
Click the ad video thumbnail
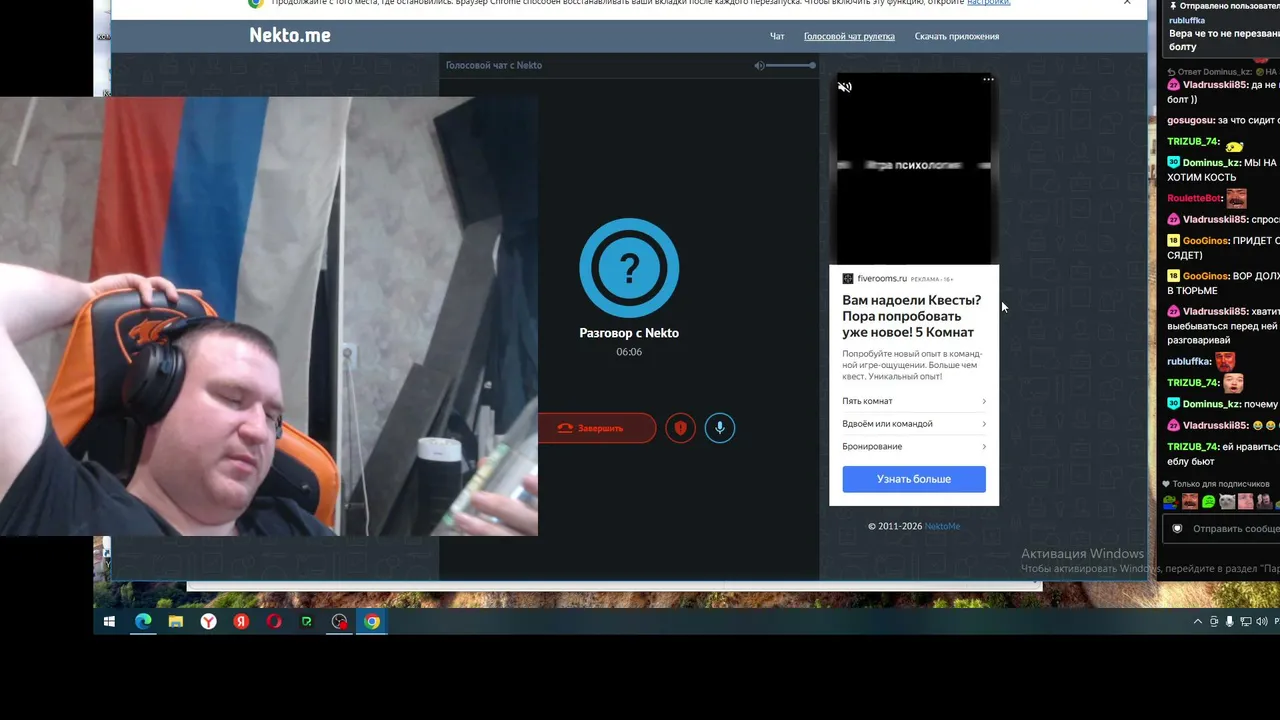point(914,168)
